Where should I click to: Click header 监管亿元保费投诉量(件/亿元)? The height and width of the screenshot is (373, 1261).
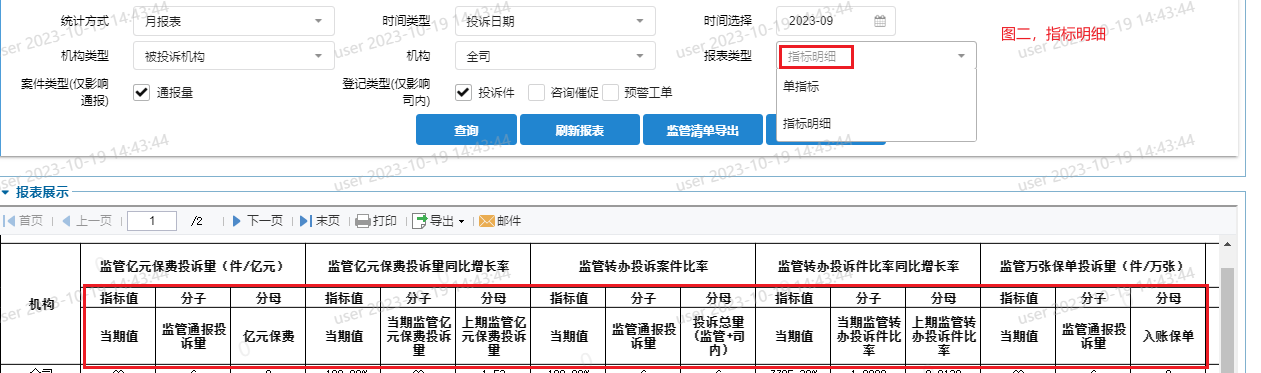[192, 266]
